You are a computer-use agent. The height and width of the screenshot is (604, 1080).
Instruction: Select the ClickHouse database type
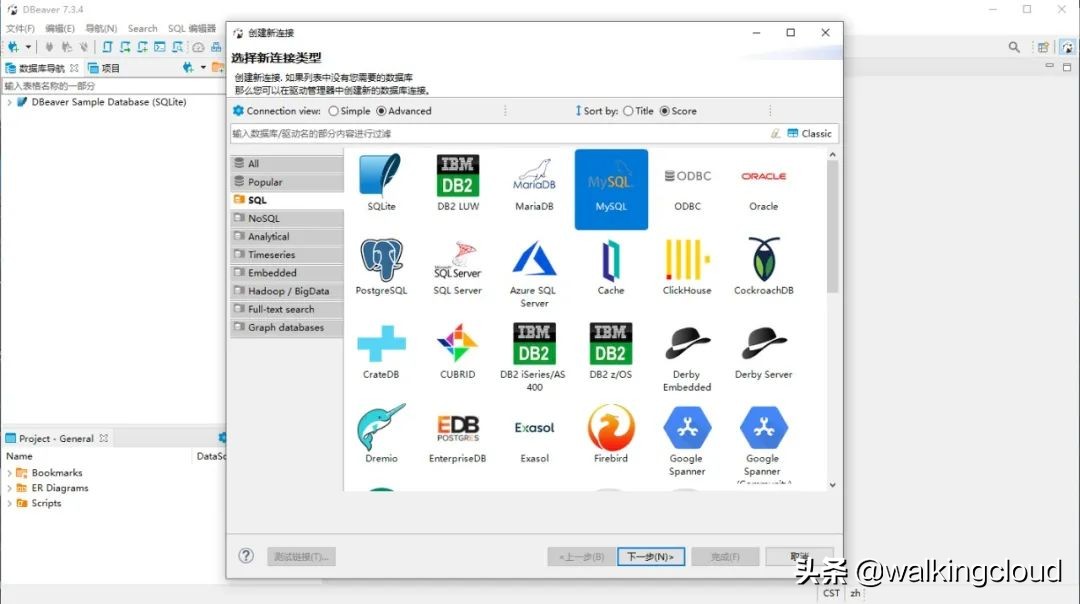pyautogui.click(x=687, y=265)
